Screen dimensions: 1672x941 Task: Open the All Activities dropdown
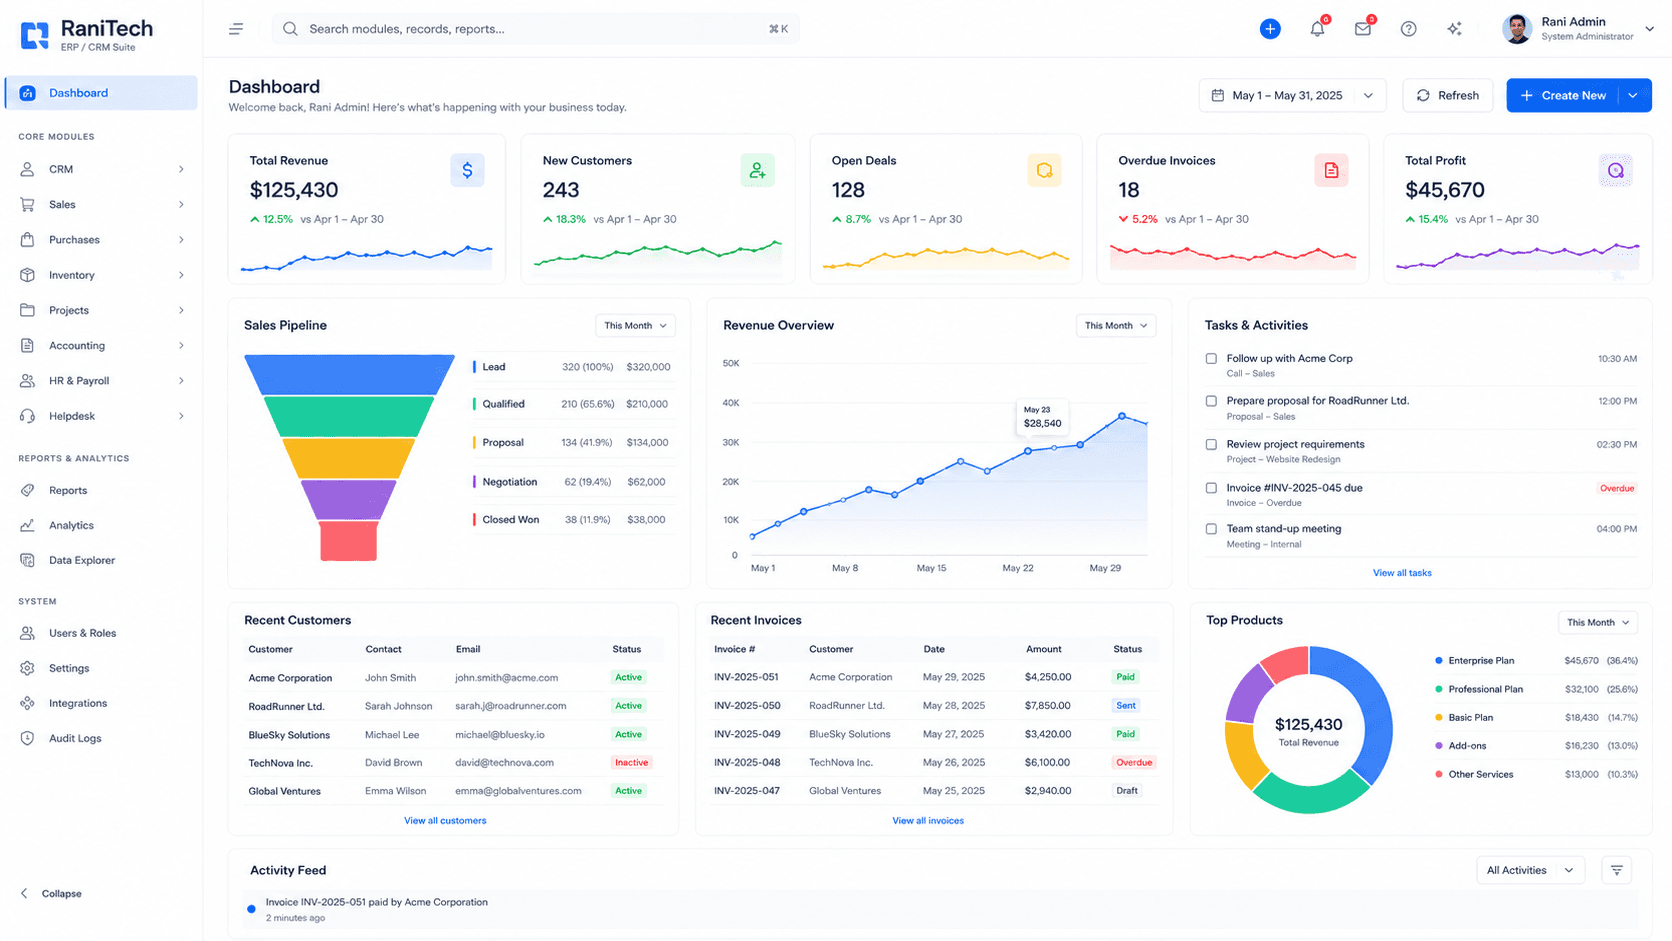1530,870
